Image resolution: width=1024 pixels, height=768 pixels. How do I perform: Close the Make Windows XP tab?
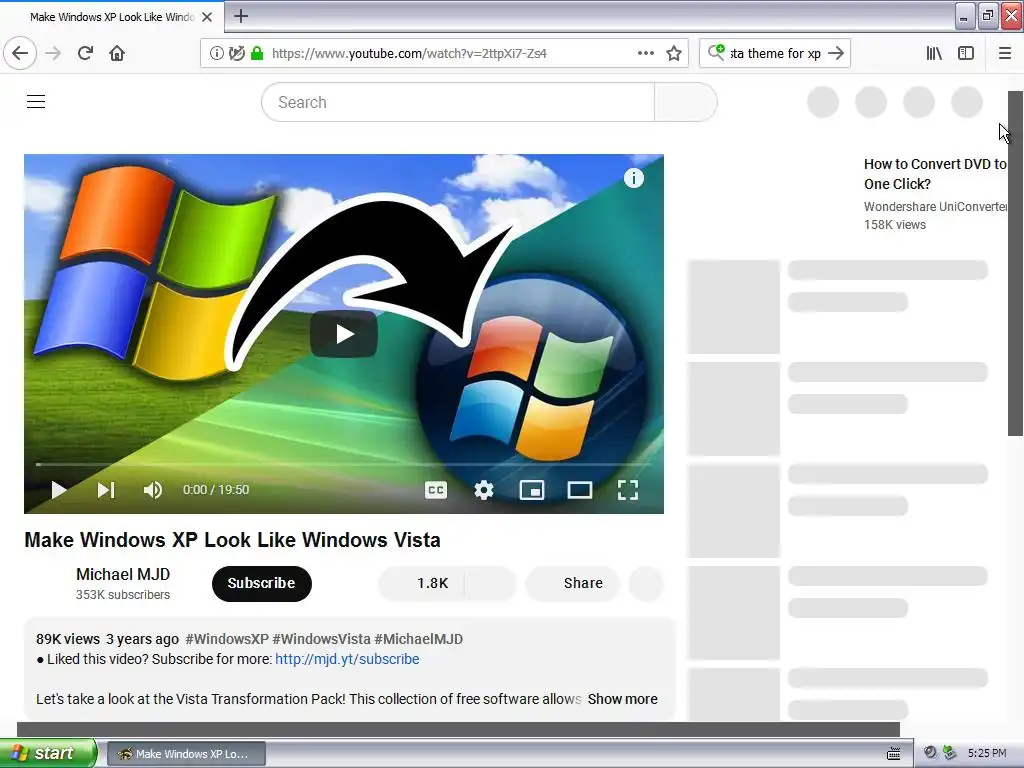pyautogui.click(x=207, y=17)
